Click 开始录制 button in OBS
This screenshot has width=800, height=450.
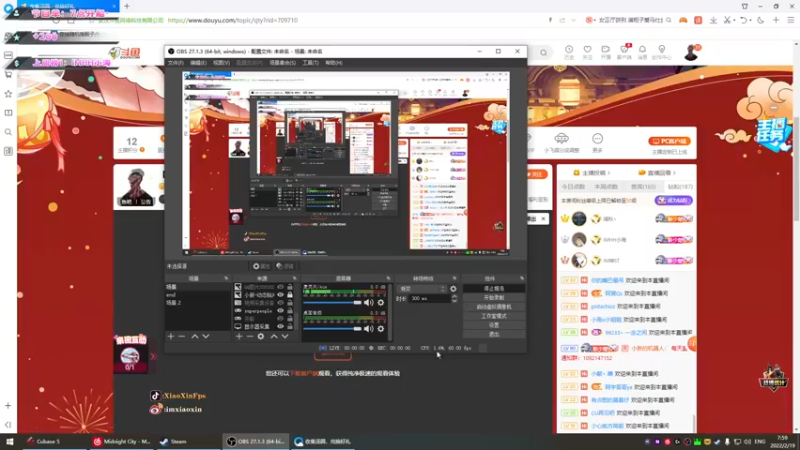tap(493, 298)
